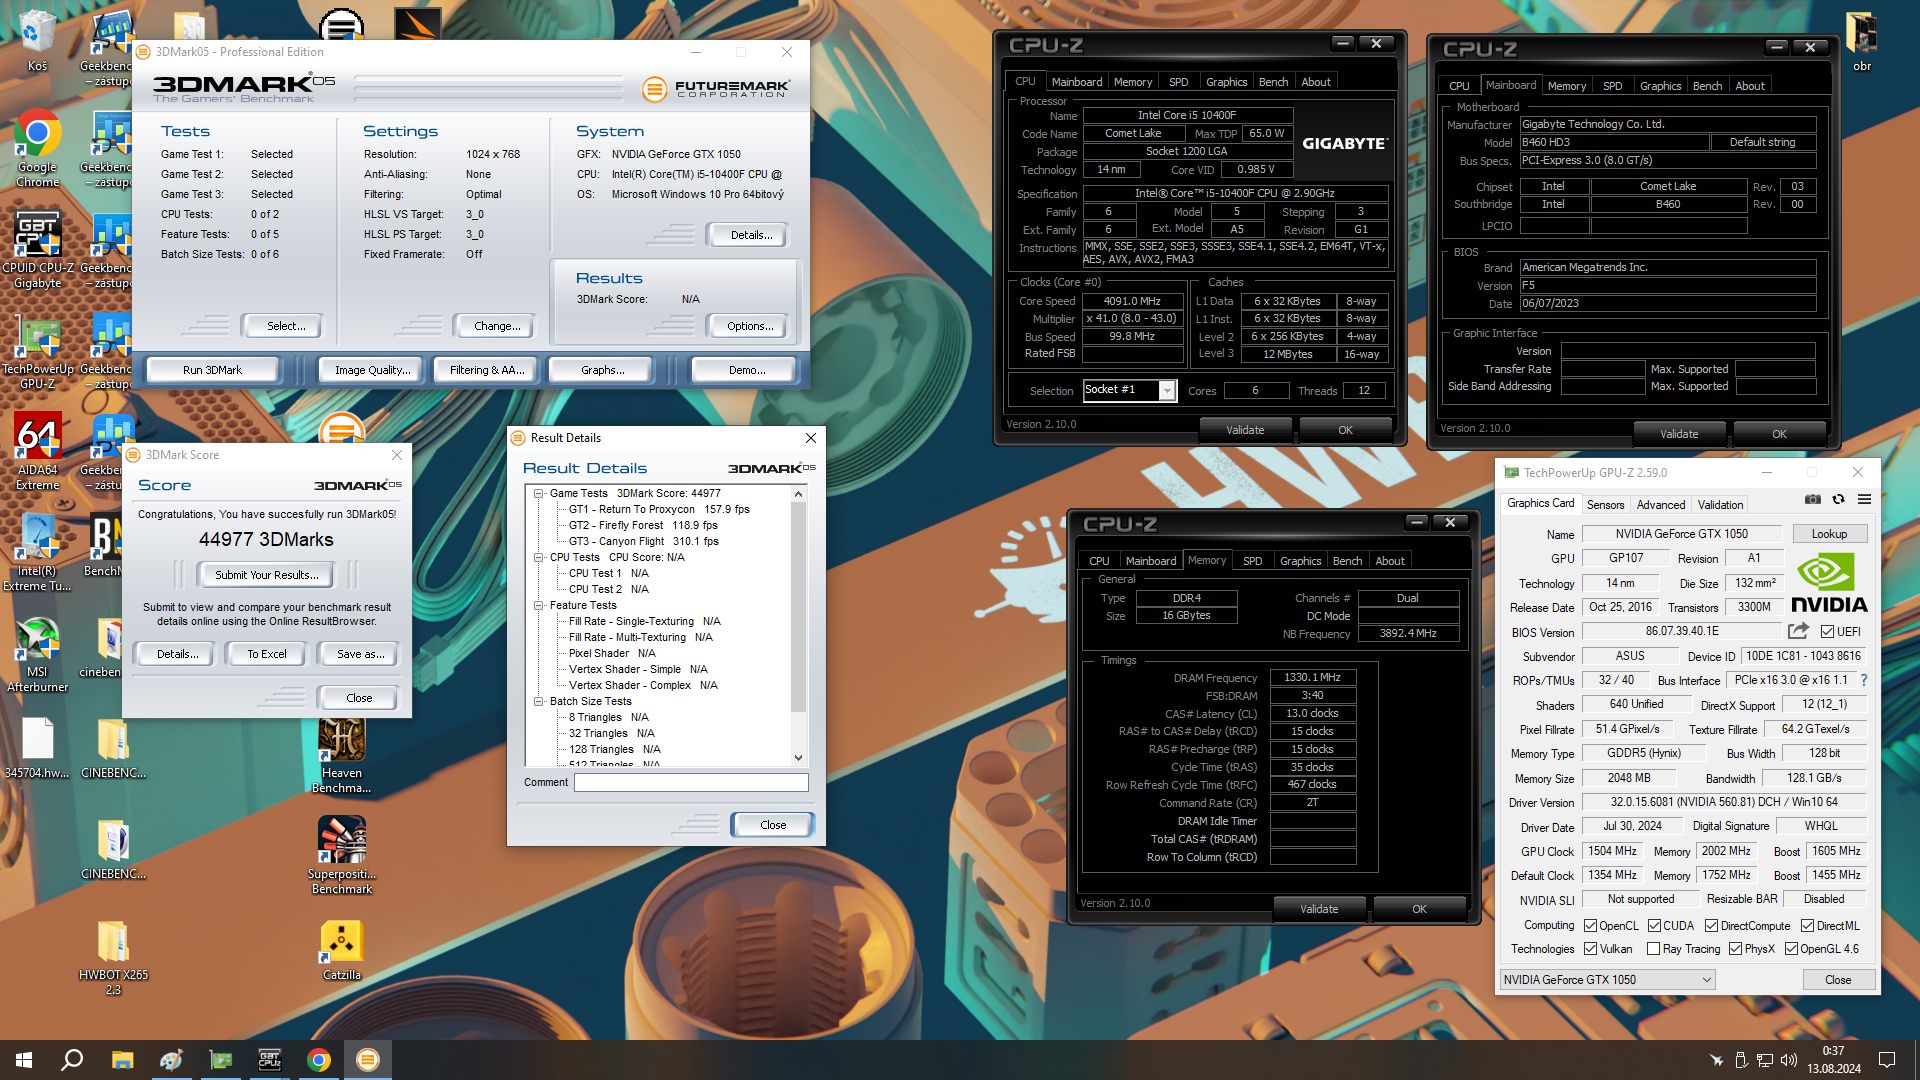Image resolution: width=1920 pixels, height=1080 pixels.
Task: Click the Image Quality button in 3DMark05
Action: pos(372,370)
